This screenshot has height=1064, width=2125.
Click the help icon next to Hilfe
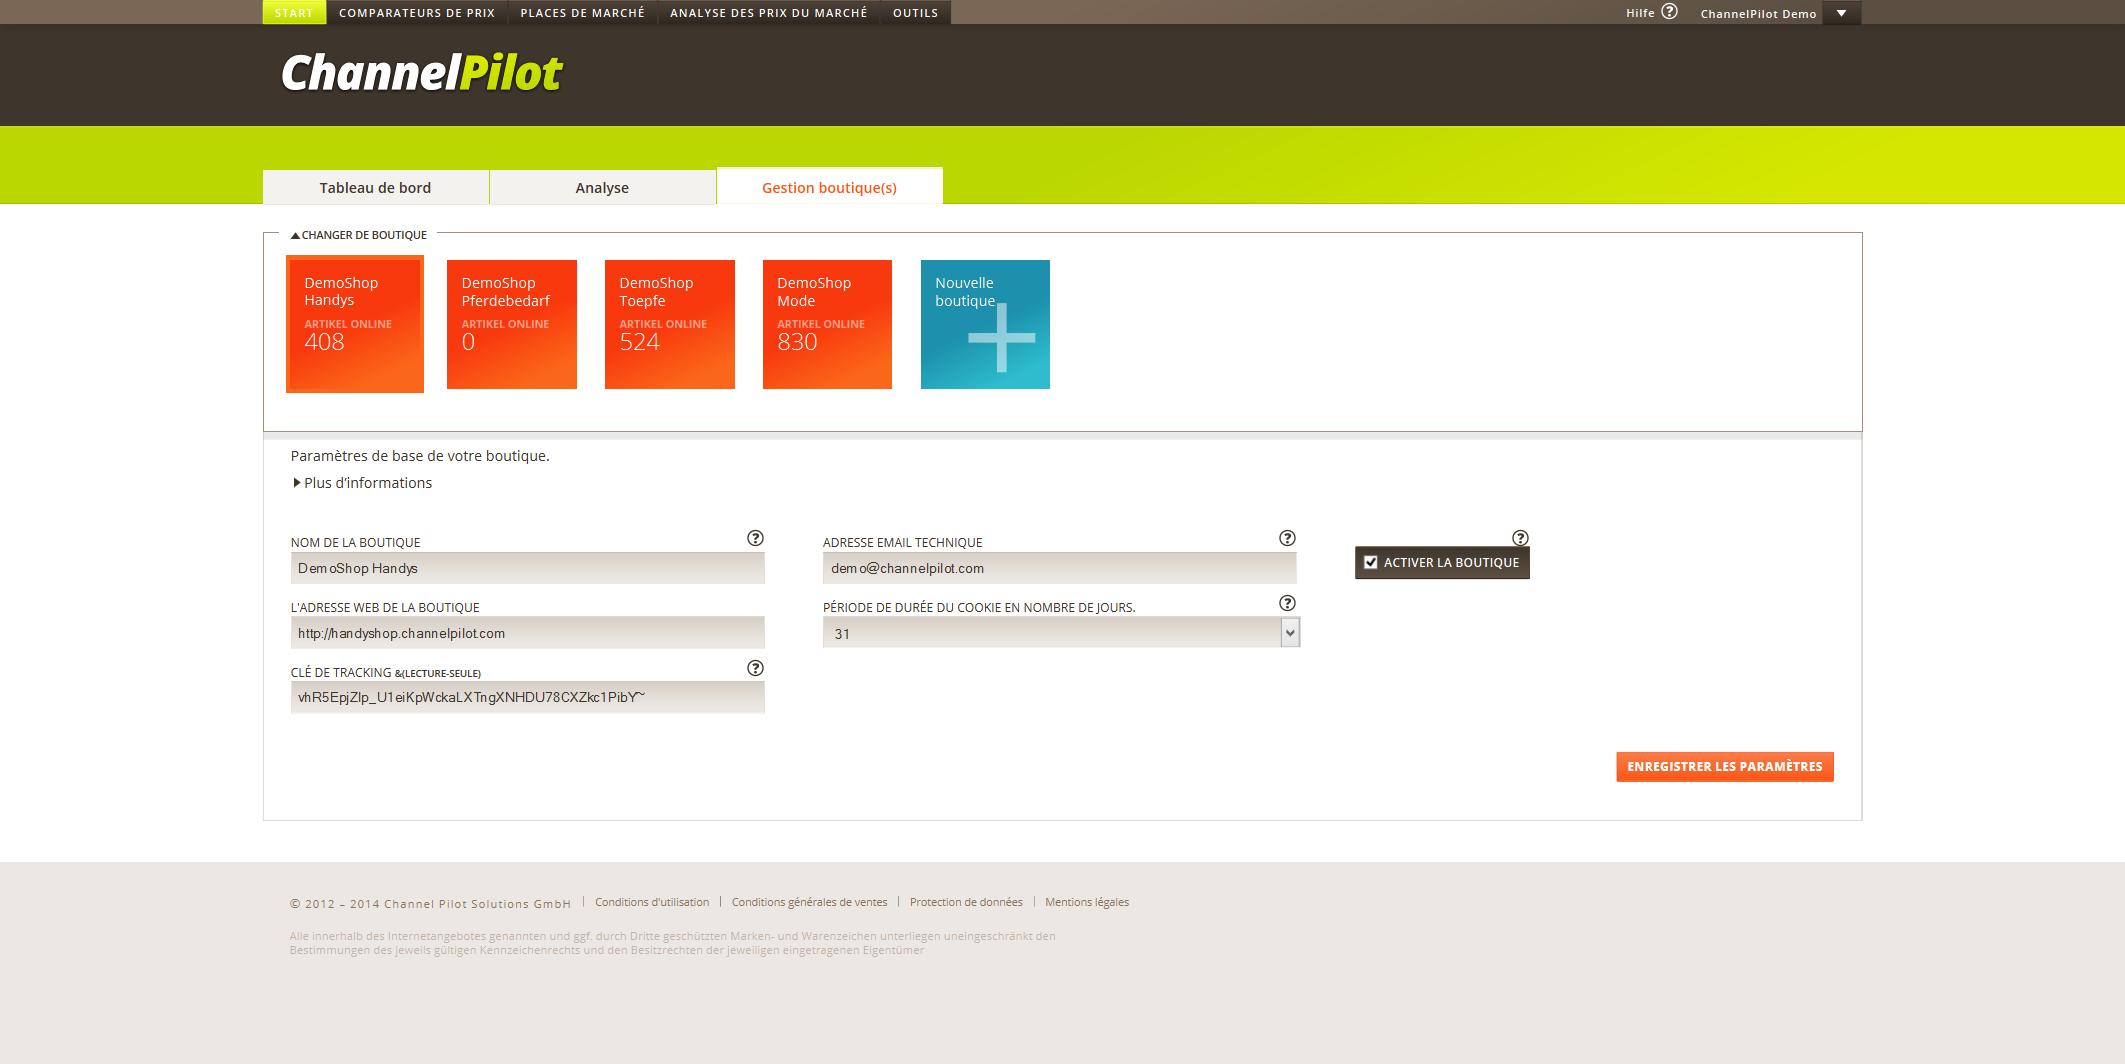coord(1669,12)
